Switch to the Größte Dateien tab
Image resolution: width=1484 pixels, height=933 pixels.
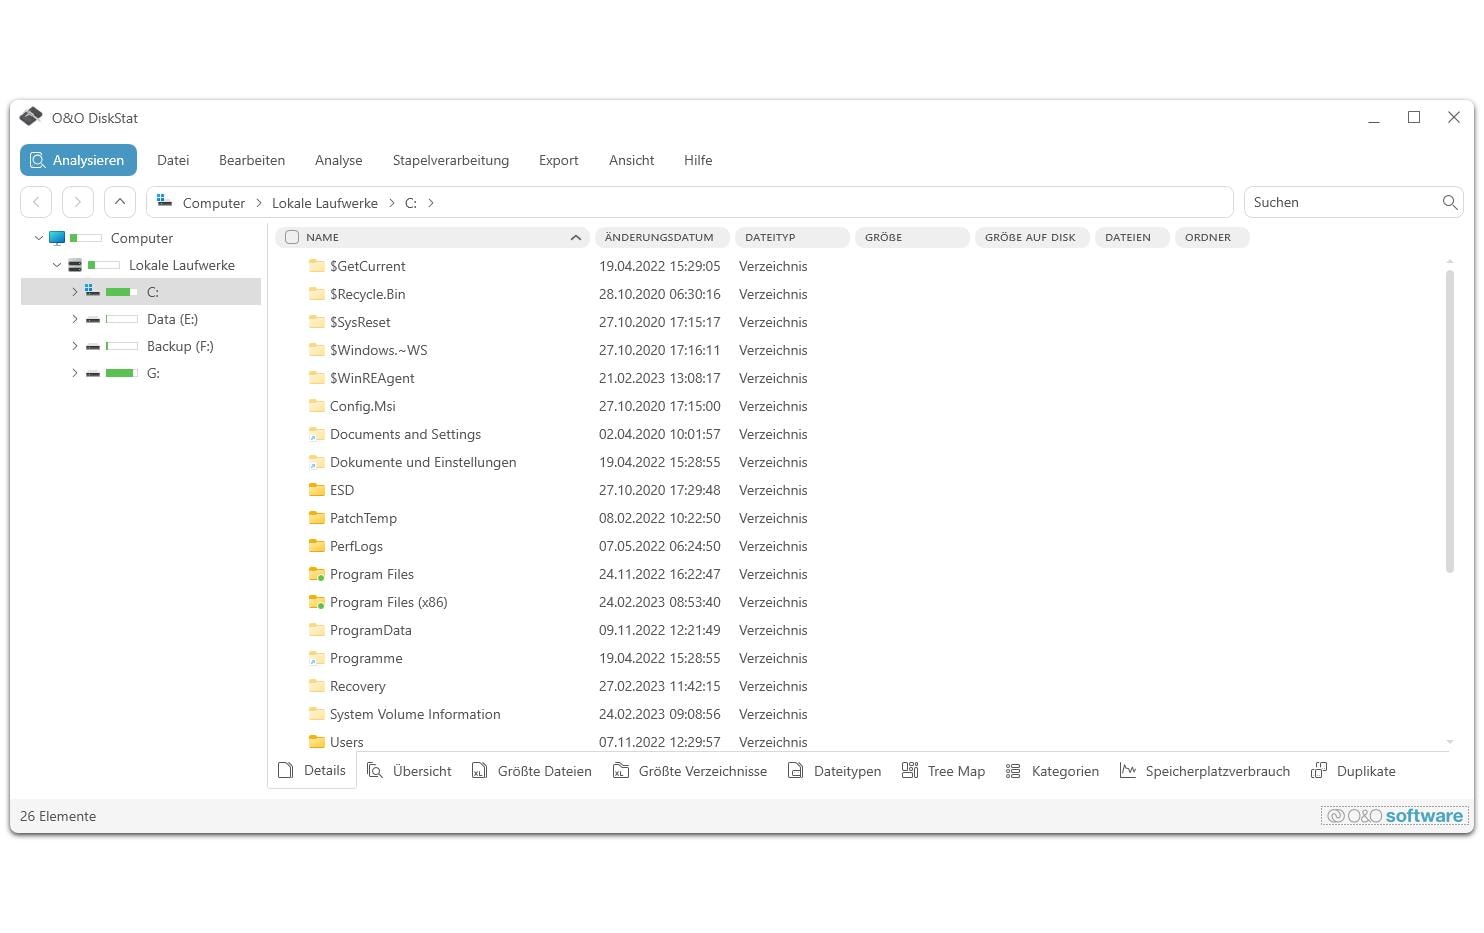pos(532,771)
